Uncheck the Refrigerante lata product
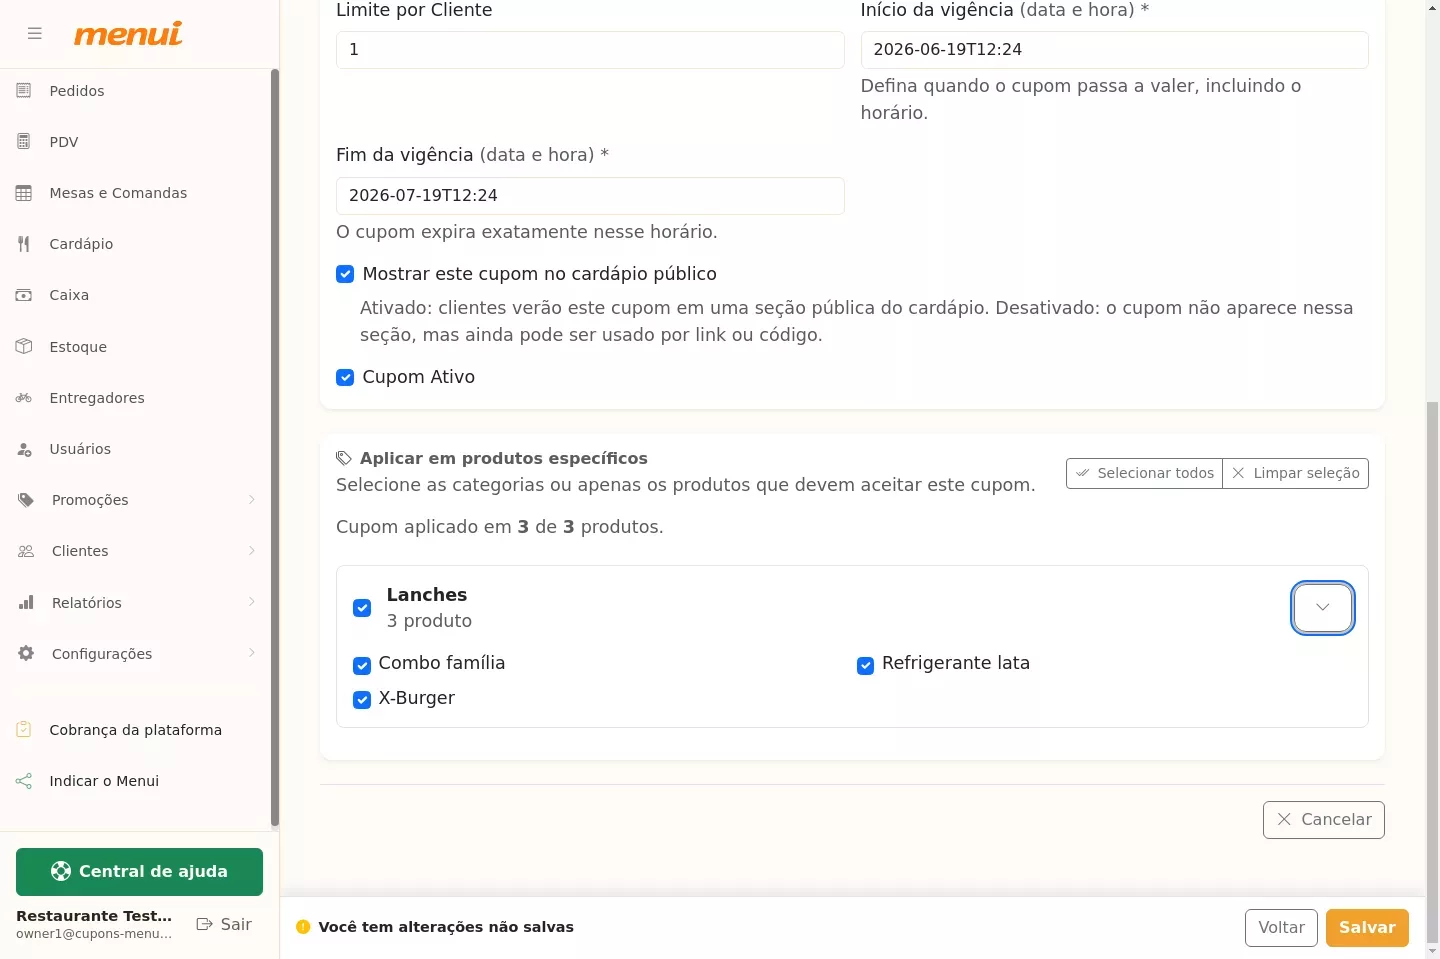The width and height of the screenshot is (1440, 959). (x=866, y=665)
